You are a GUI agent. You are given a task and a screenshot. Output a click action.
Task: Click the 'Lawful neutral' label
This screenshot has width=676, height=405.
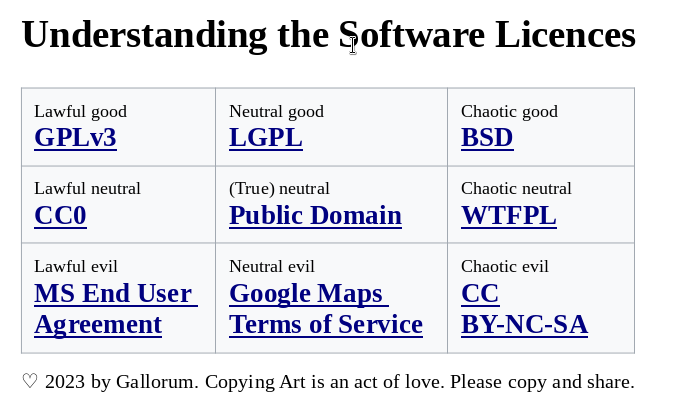(87, 189)
